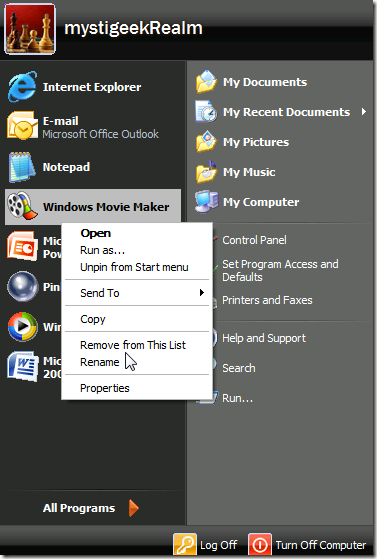Viewport: 377px width, 559px height.
Task: Select Run as... from context menu
Action: coord(102,250)
